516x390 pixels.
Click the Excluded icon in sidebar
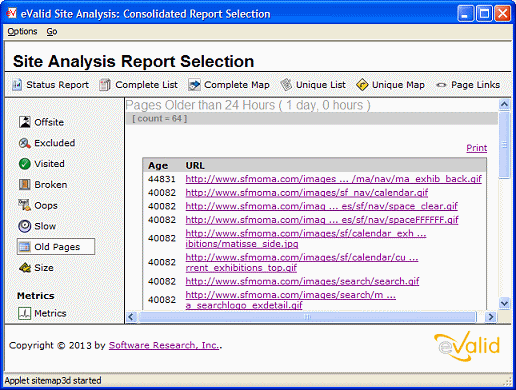pos(25,143)
